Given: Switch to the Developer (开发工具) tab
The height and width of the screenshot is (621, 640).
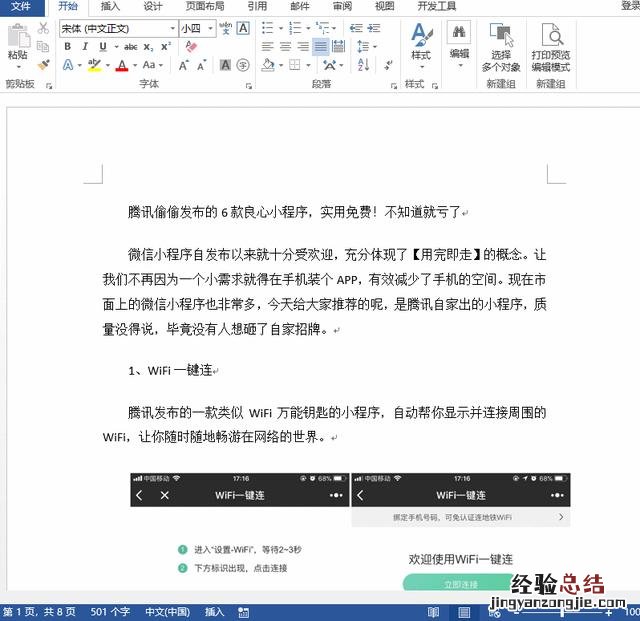Looking at the screenshot, I should pos(436,6).
